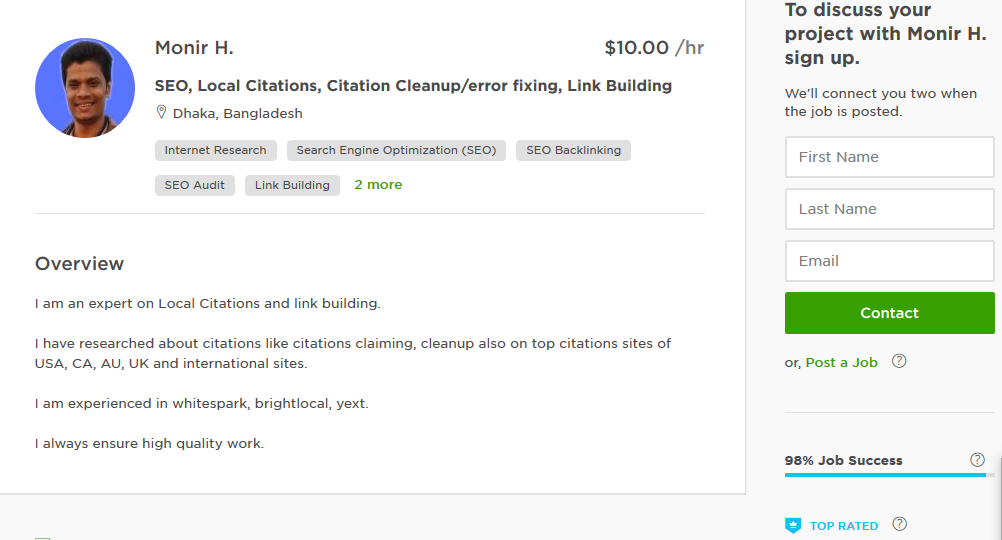Focus the Last Name input field
This screenshot has height=540, width=1002.
tap(889, 209)
